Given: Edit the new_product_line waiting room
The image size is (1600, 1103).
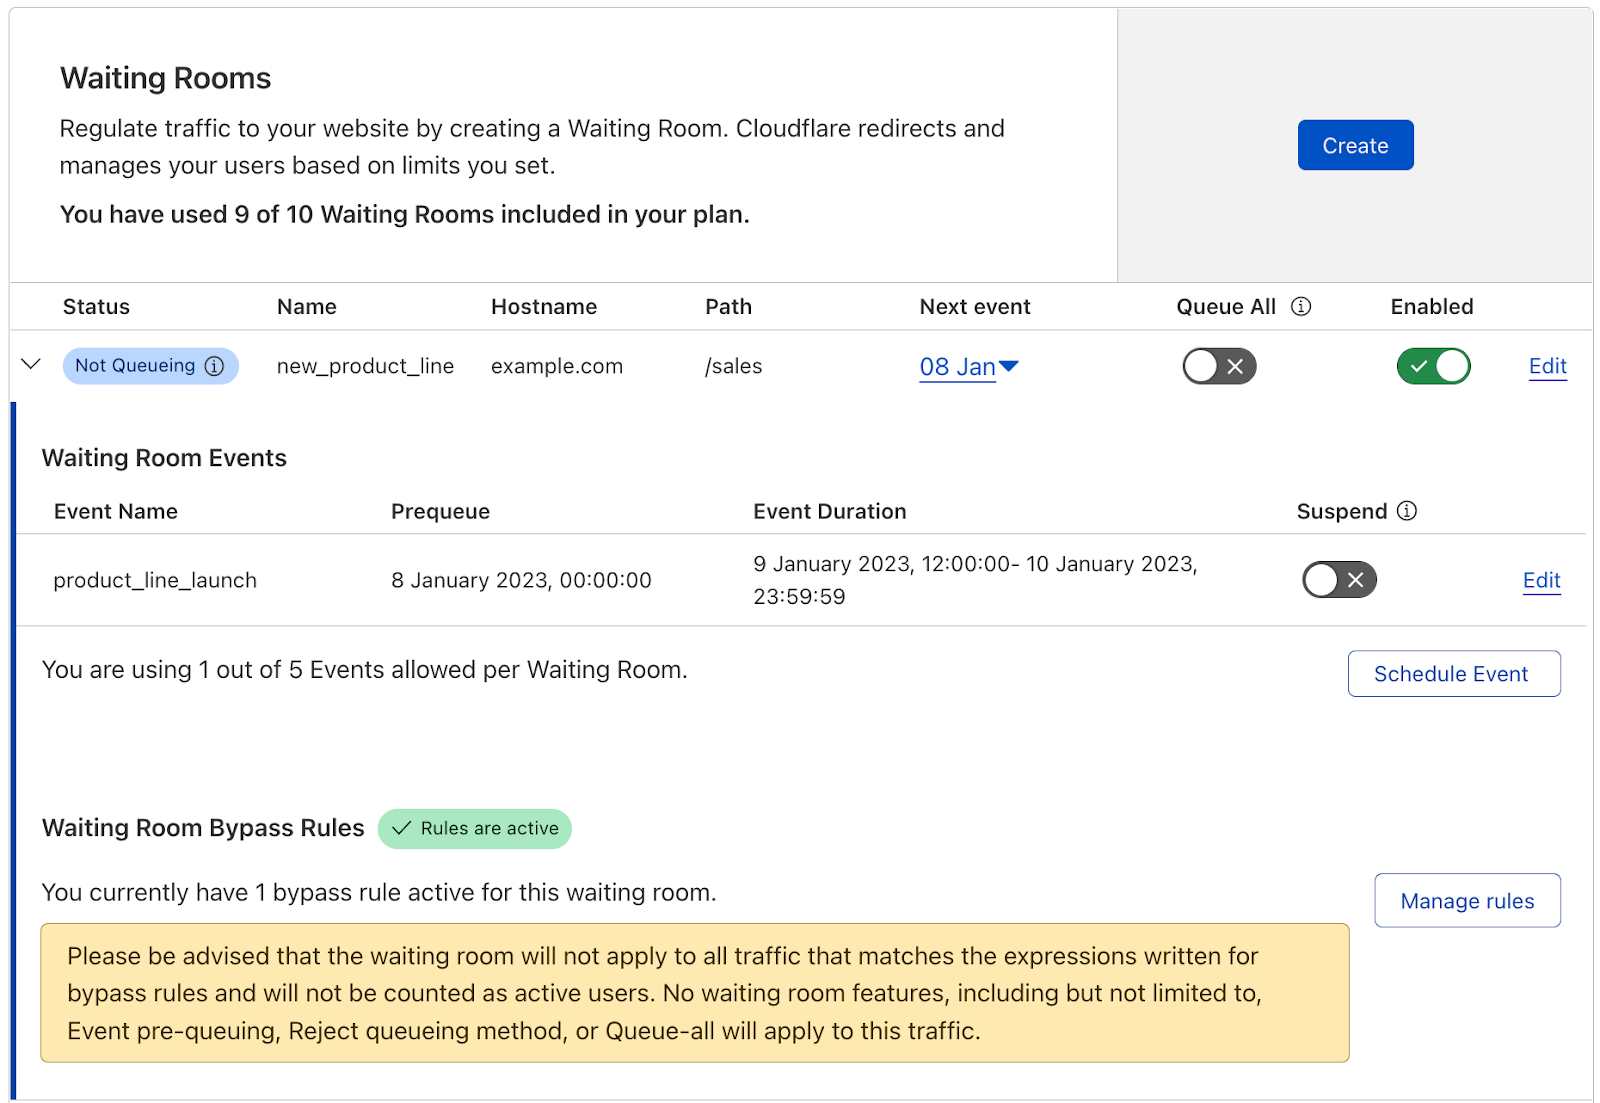Looking at the screenshot, I should pos(1547,366).
